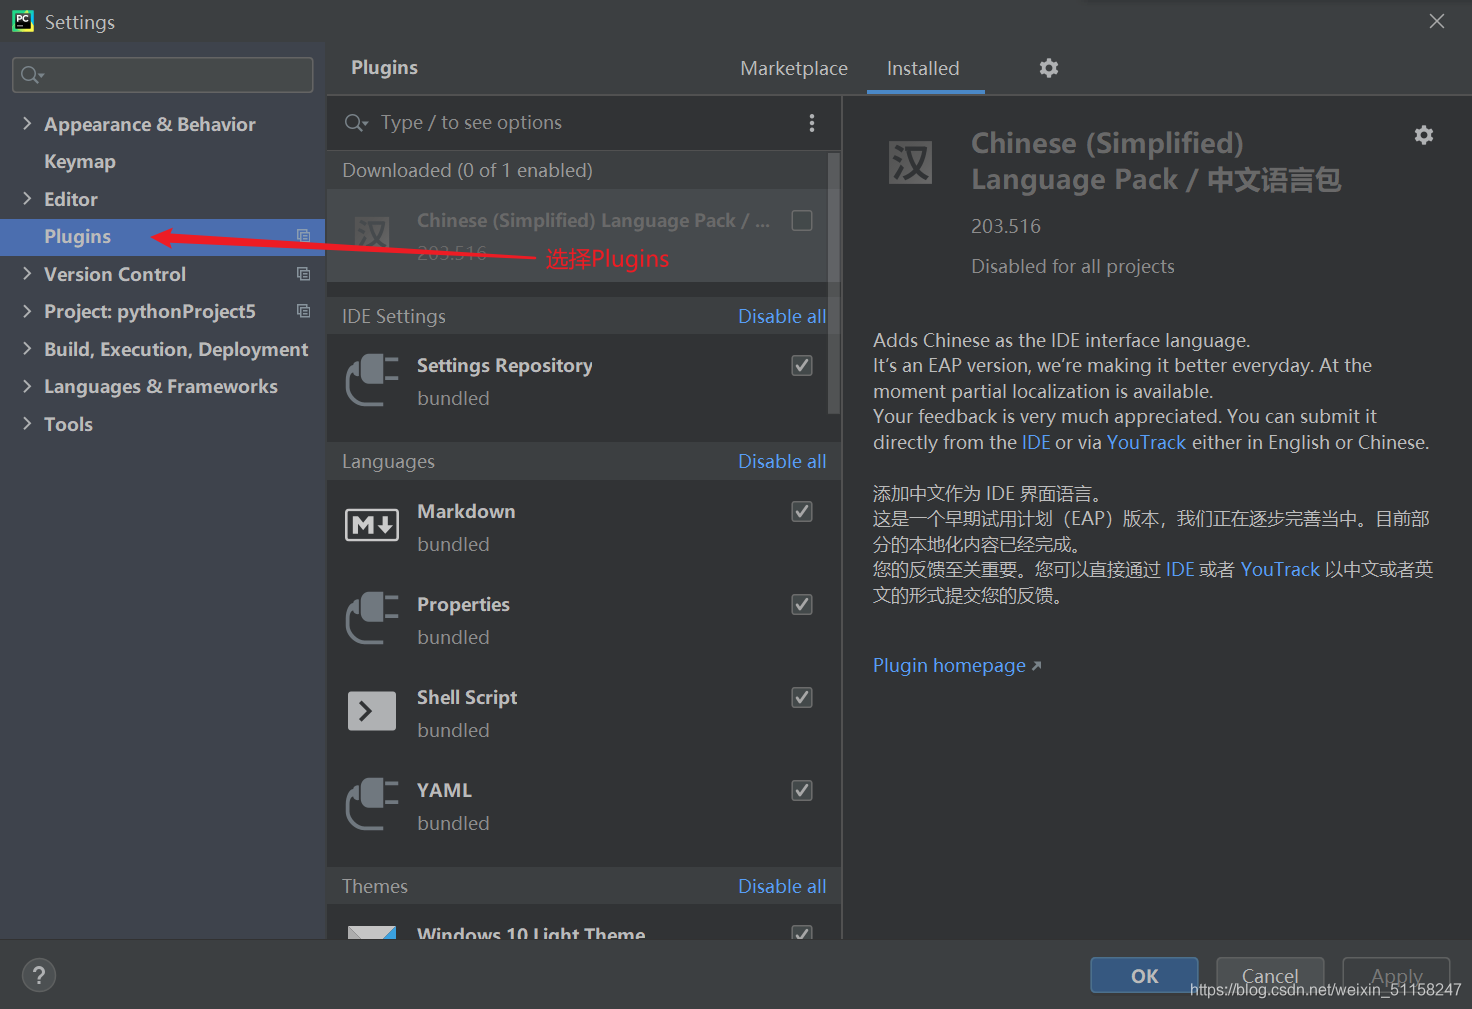Click Disable all for IDE Settings
This screenshot has height=1009, width=1472.
click(x=782, y=316)
